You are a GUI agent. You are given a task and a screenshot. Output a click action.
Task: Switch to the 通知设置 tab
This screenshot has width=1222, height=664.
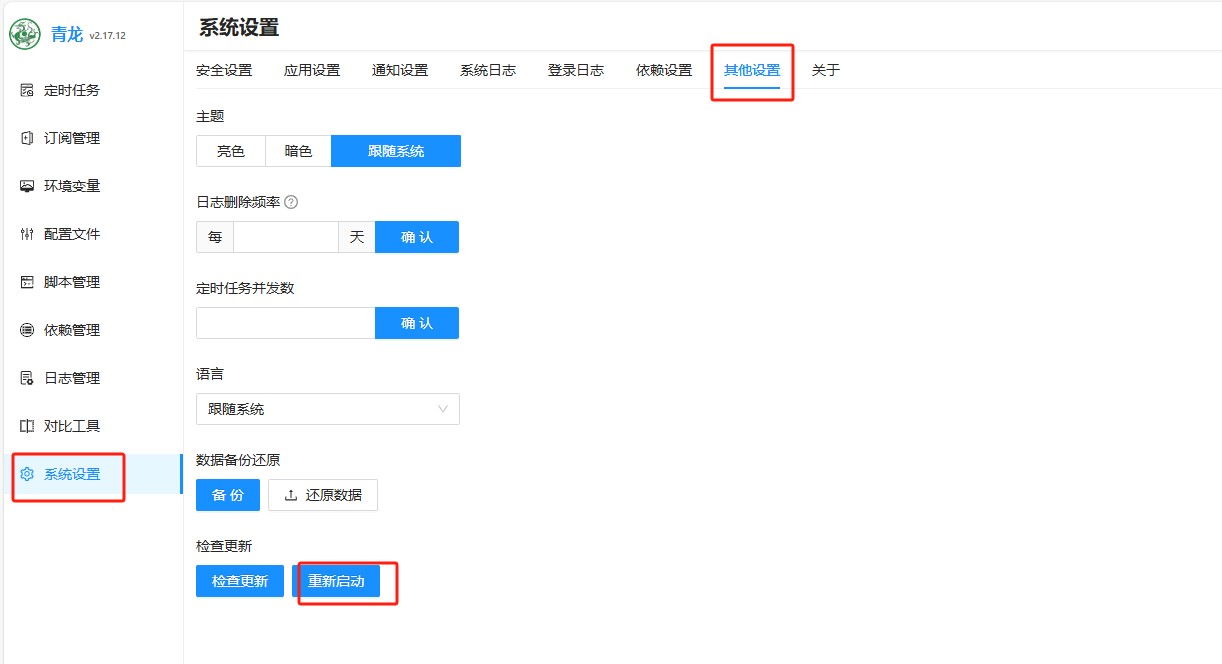point(400,70)
